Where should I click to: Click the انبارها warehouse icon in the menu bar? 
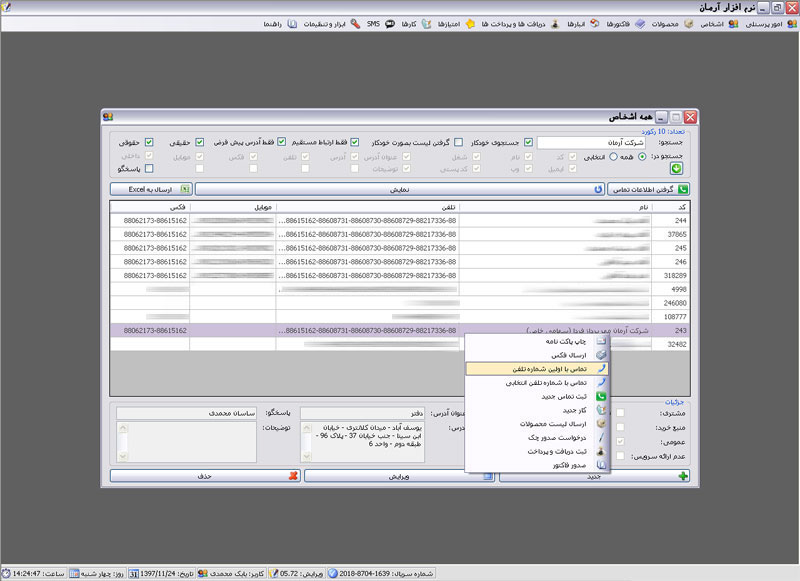(x=594, y=24)
